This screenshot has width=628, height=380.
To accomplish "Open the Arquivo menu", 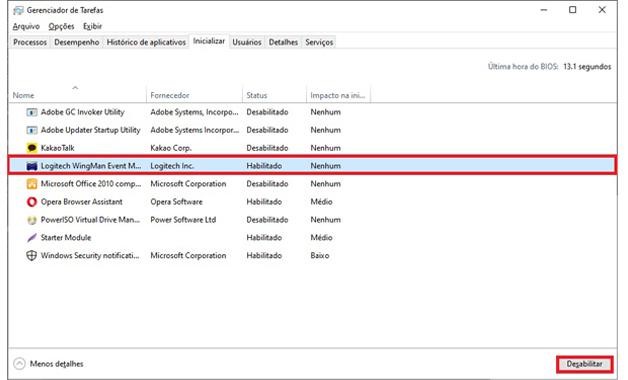I will click(26, 26).
